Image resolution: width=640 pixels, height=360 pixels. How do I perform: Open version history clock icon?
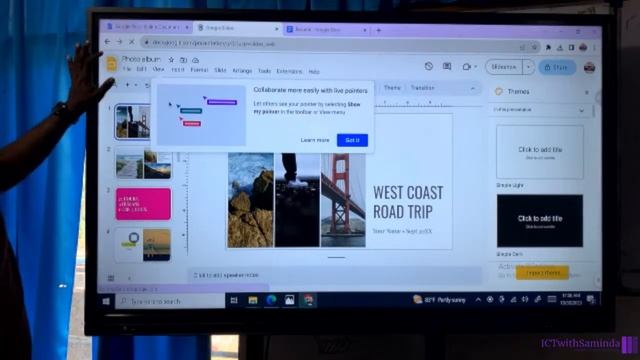tap(429, 66)
